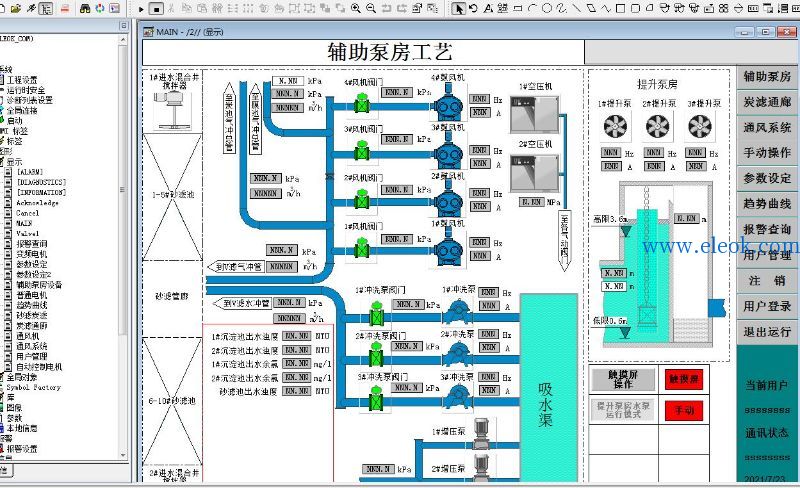Click the color wheel toolbar icon

[99, 8]
